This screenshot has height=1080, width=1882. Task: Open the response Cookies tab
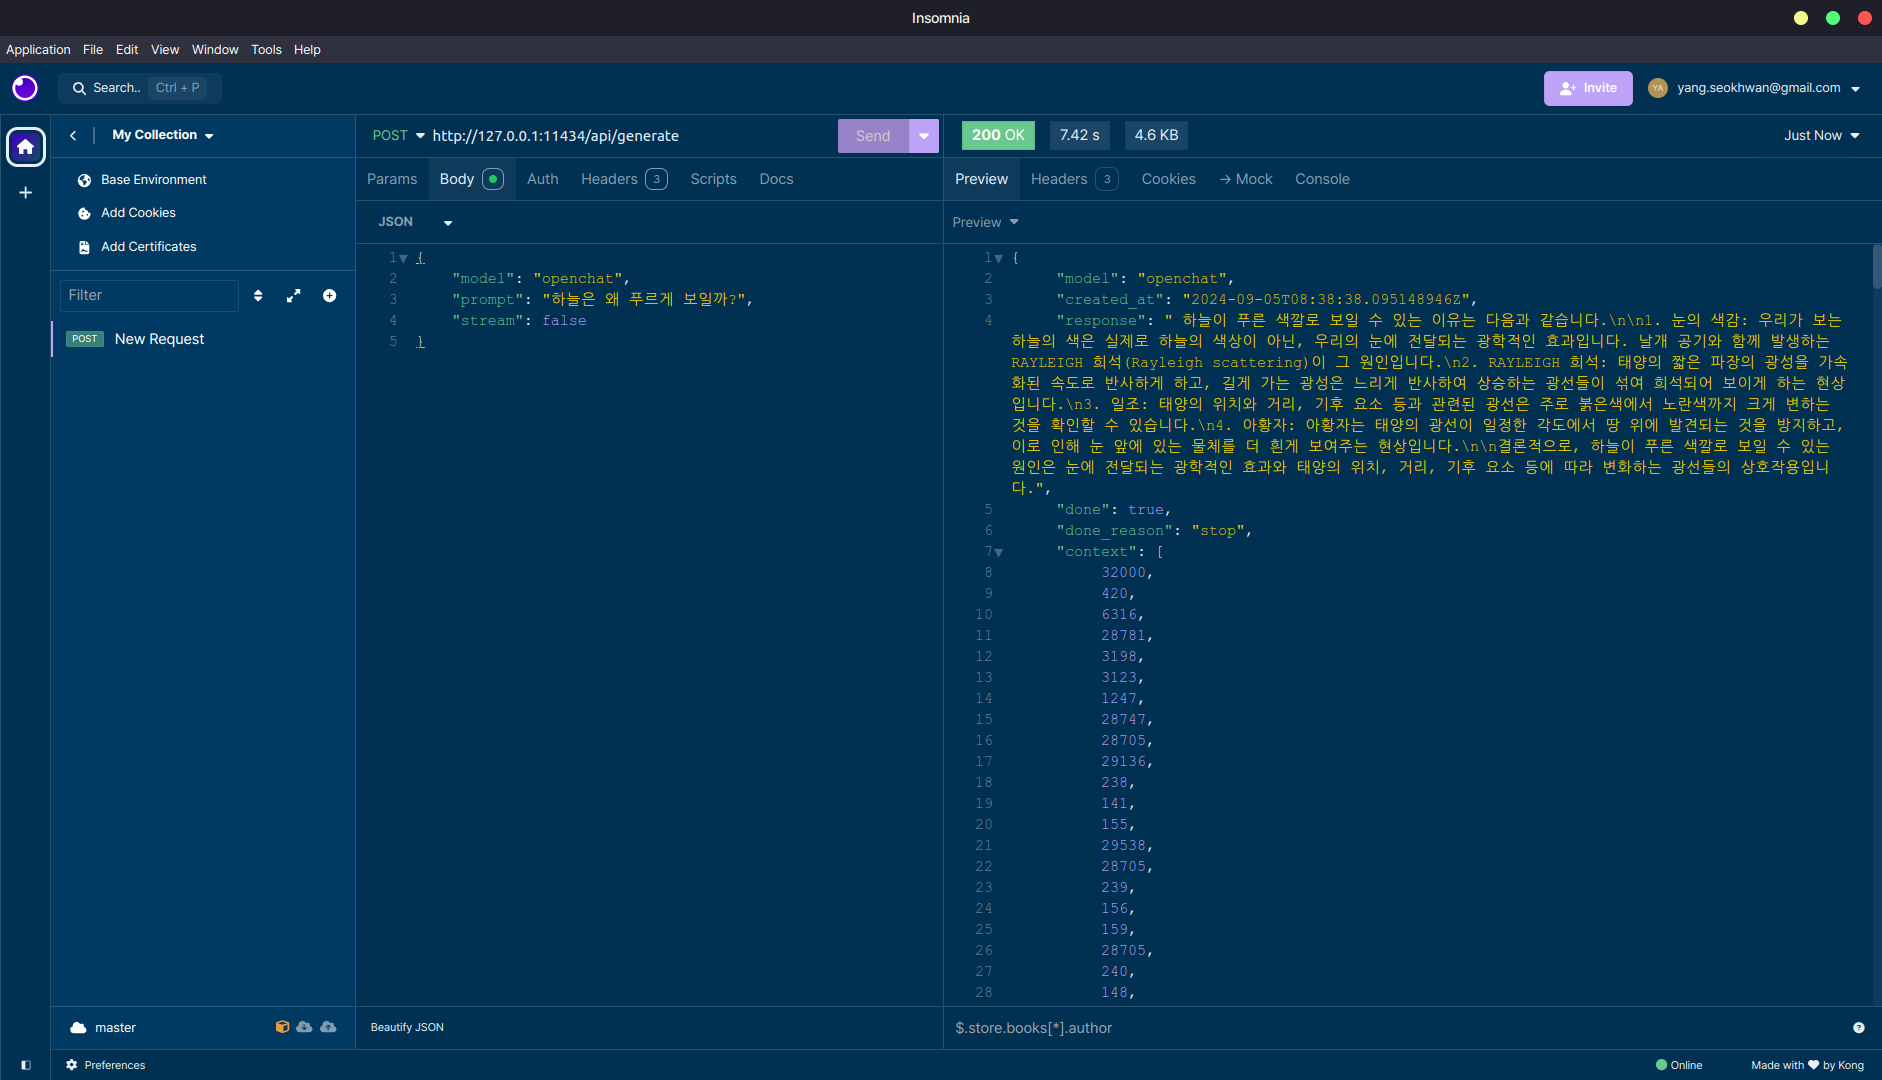pos(1169,179)
